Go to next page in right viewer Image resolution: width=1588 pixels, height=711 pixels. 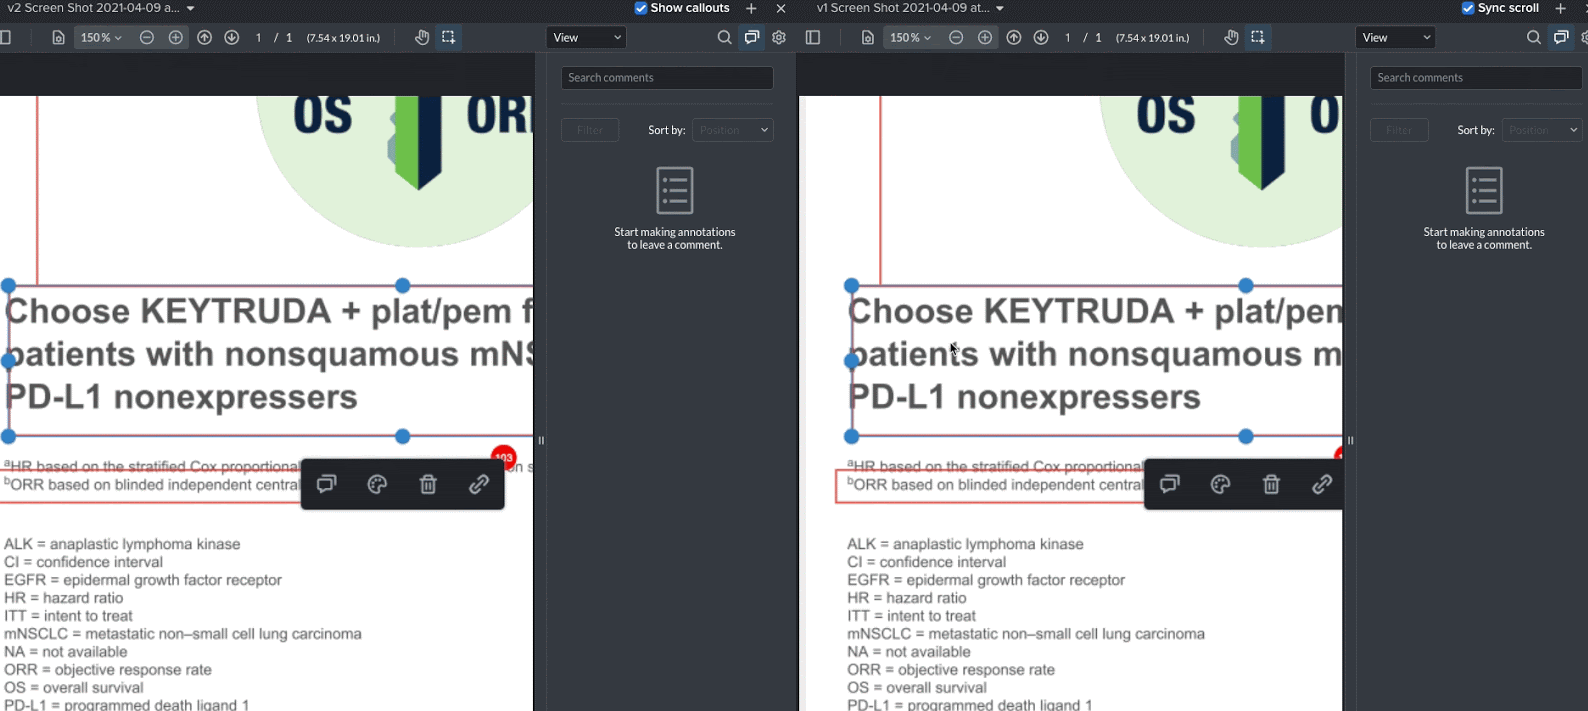[x=1041, y=37]
